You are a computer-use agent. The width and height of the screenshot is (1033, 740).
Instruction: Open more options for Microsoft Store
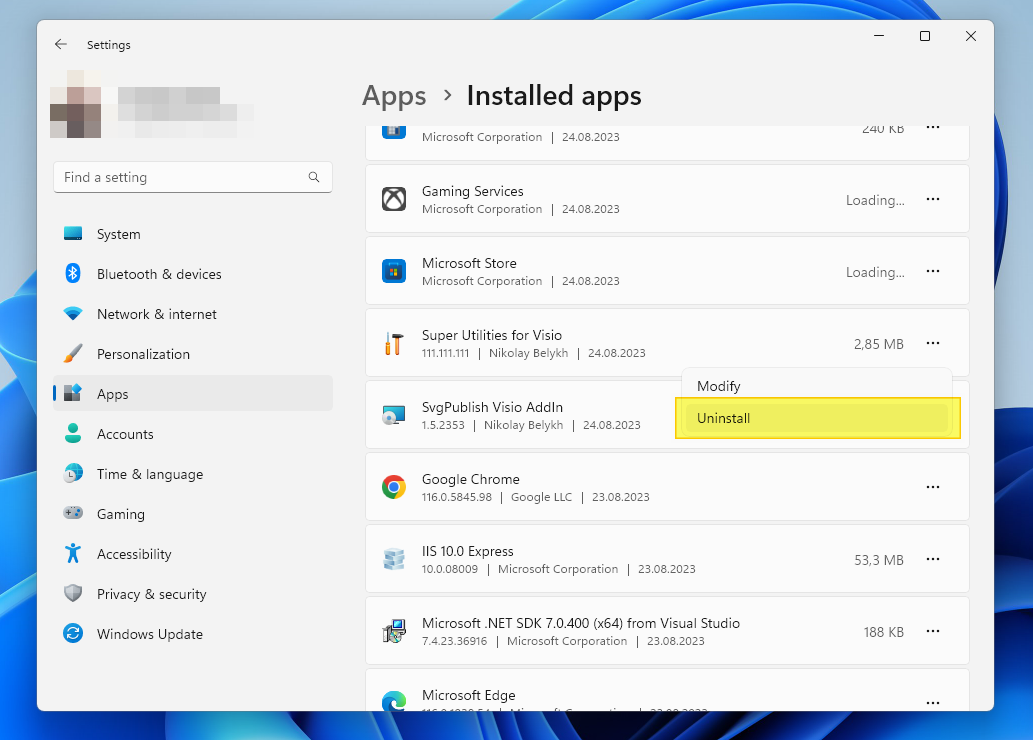(x=933, y=271)
